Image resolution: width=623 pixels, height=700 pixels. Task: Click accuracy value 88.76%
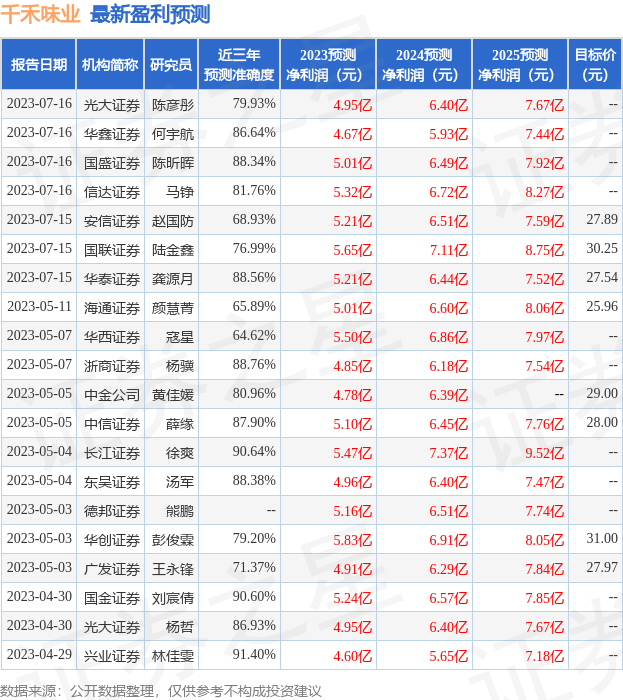click(x=254, y=364)
